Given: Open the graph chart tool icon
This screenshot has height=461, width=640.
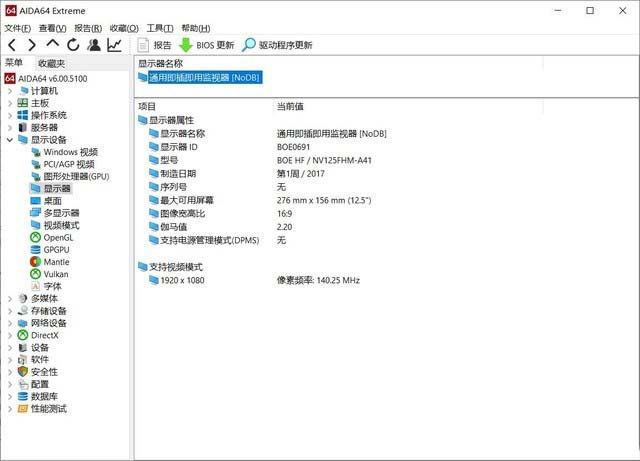Looking at the screenshot, I should [114, 45].
